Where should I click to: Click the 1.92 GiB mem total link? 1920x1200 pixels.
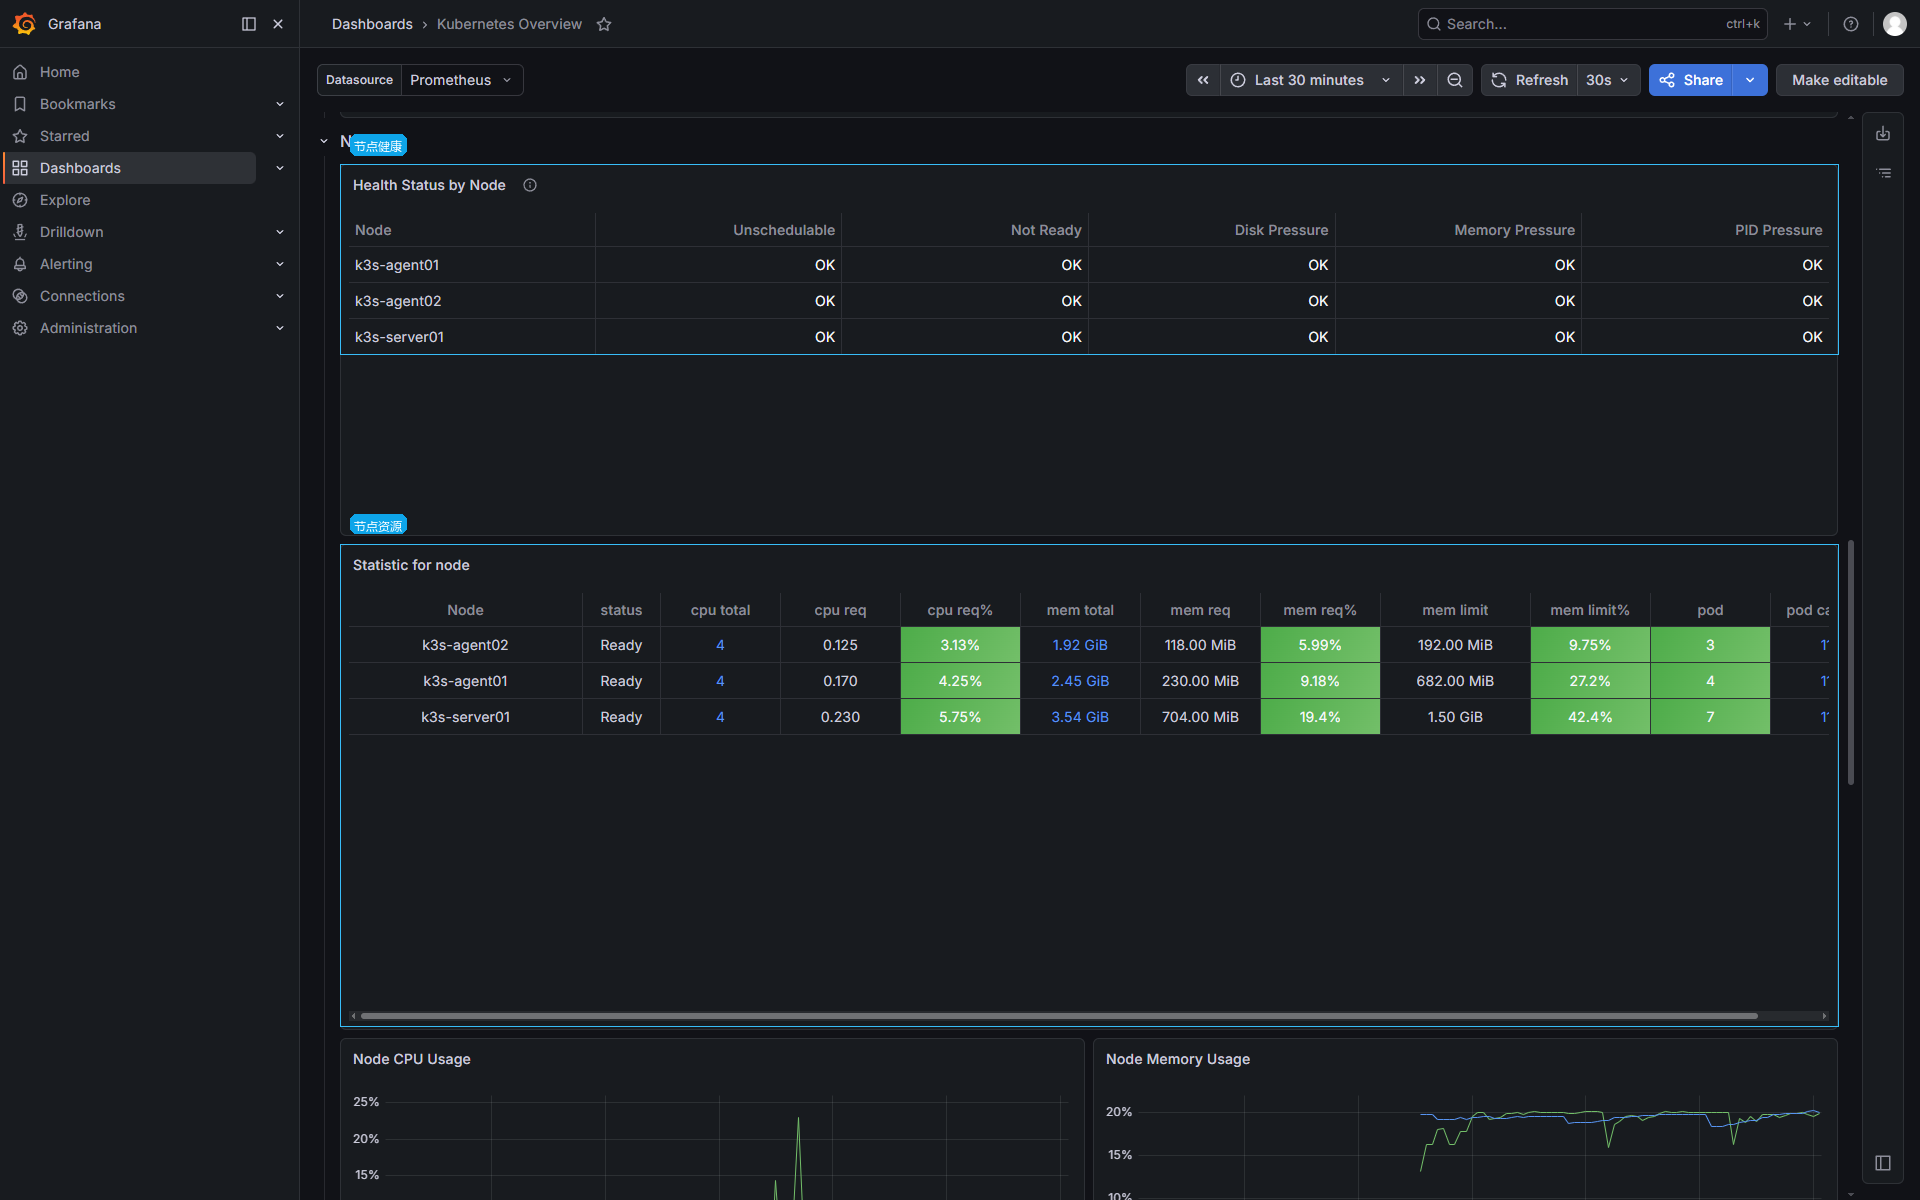[1080, 645]
